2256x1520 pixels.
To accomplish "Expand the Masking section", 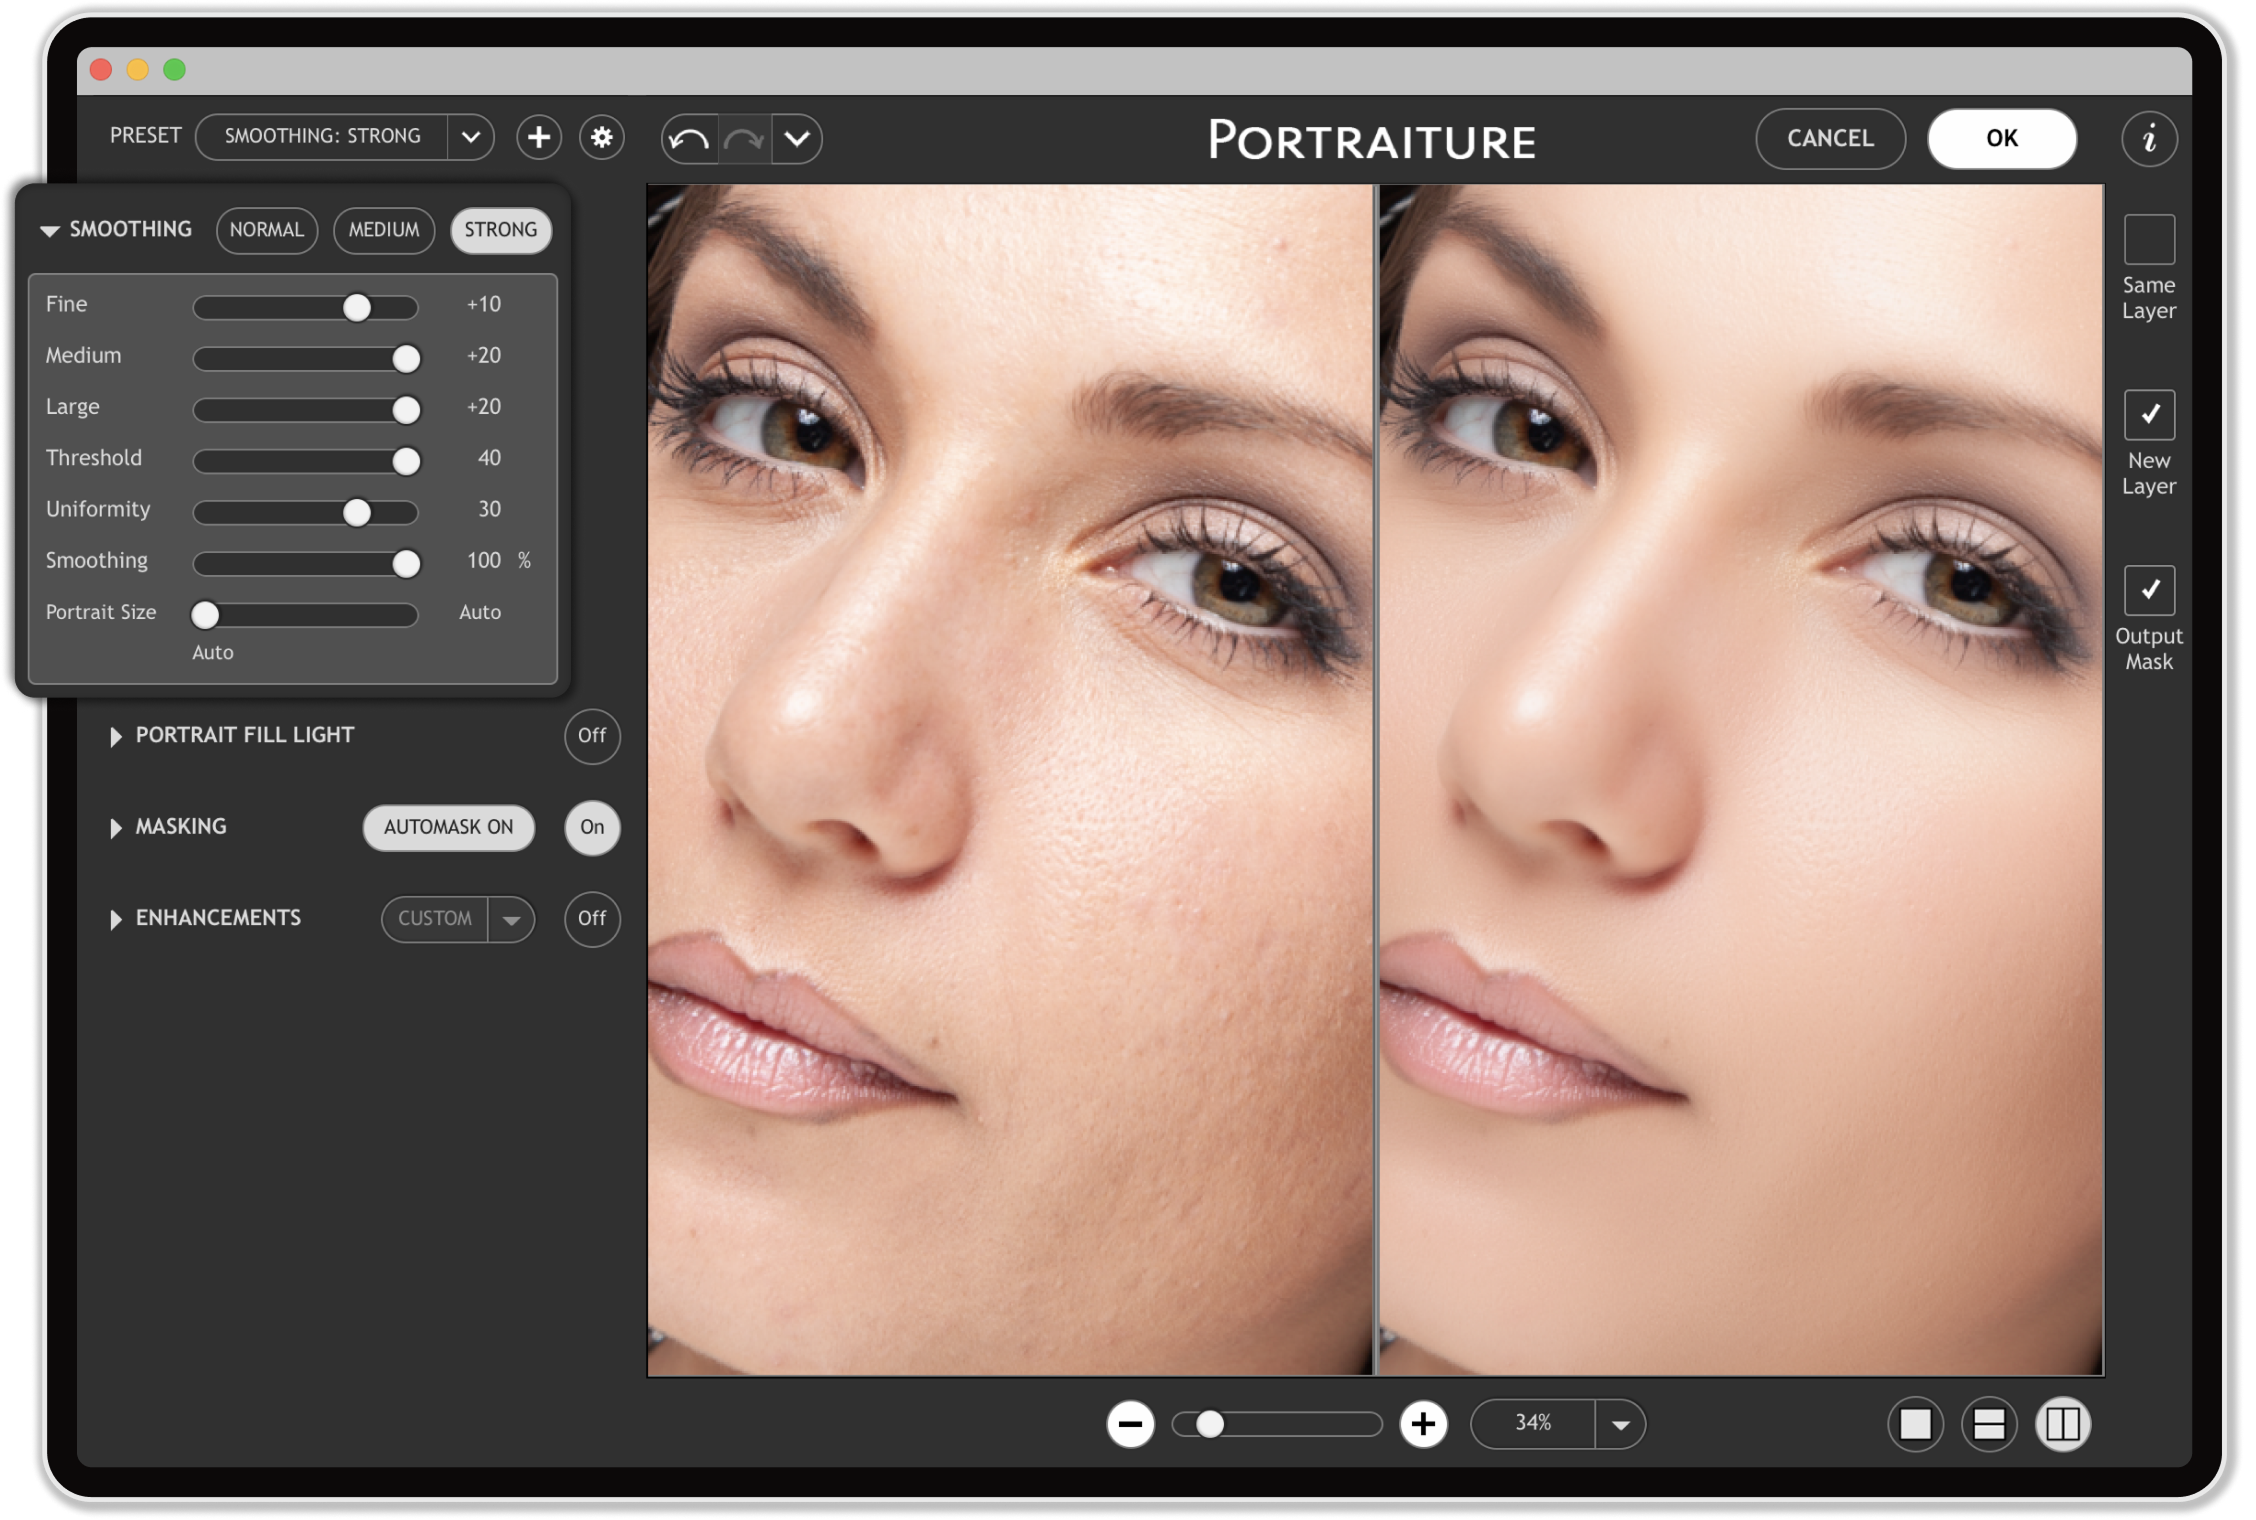I will [x=116, y=828].
